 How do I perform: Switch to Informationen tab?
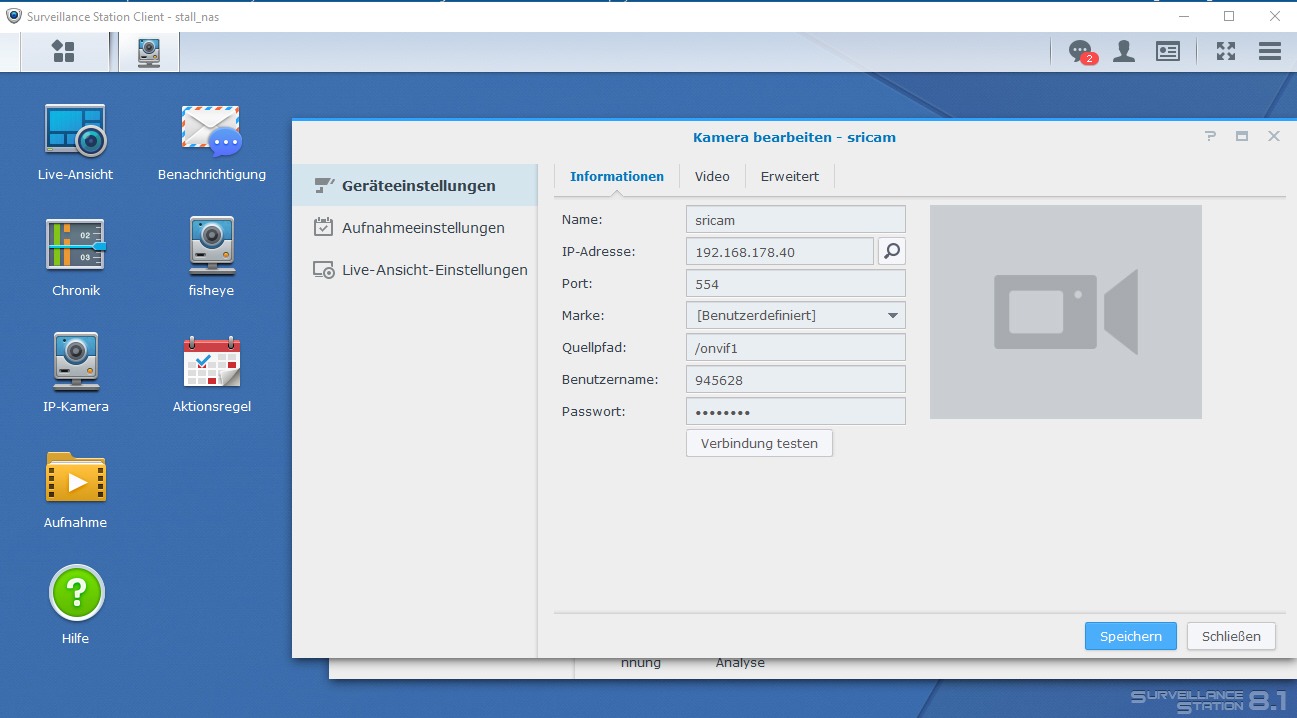coord(617,177)
